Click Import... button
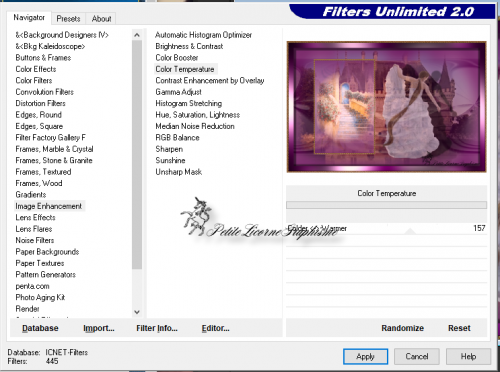 pos(99,328)
